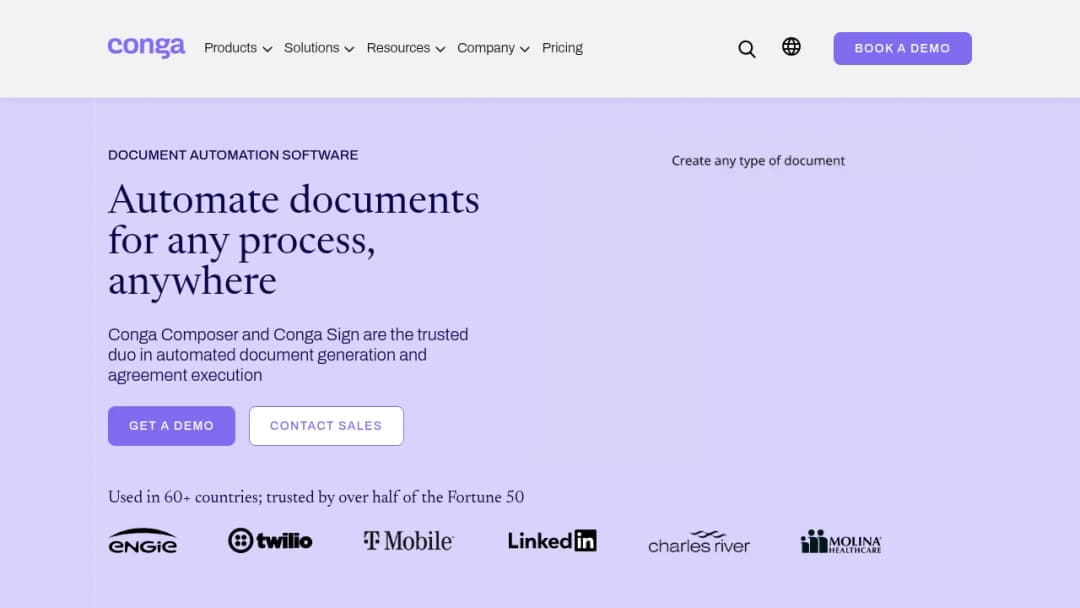Click the 'Create any type of document' text
1080x608 pixels.
[758, 161]
